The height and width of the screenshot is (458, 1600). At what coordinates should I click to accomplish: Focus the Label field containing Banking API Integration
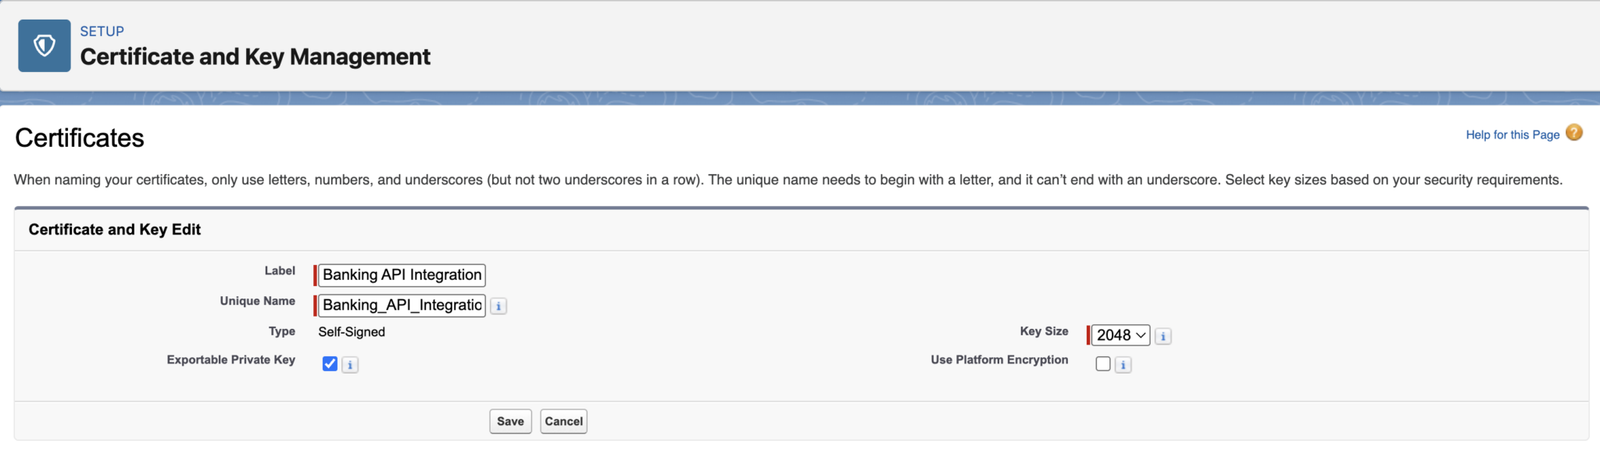tap(401, 275)
